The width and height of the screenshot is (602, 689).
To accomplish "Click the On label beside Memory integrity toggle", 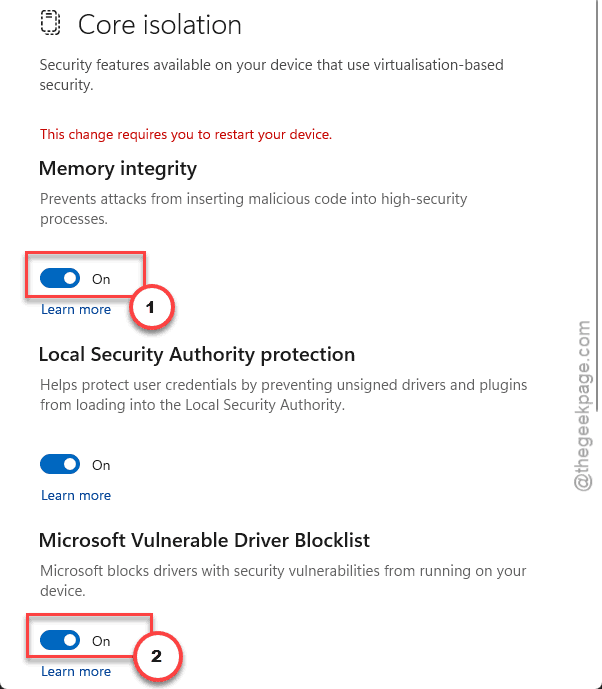I will (101, 279).
